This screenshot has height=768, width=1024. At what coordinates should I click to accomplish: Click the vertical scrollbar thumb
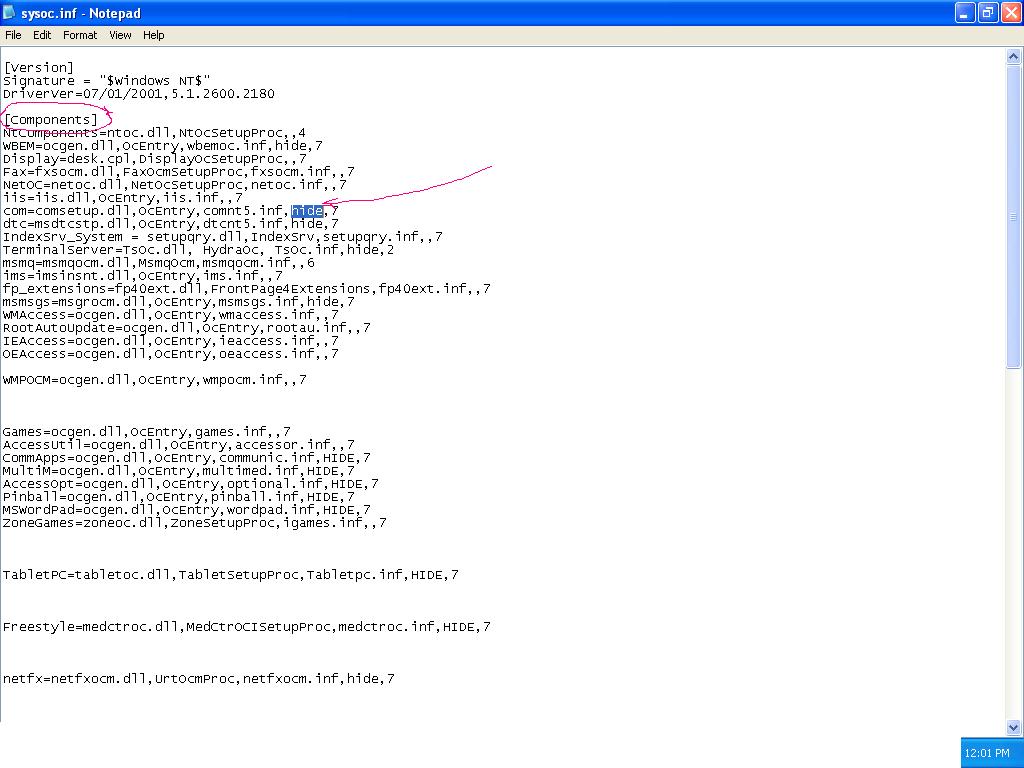1013,216
